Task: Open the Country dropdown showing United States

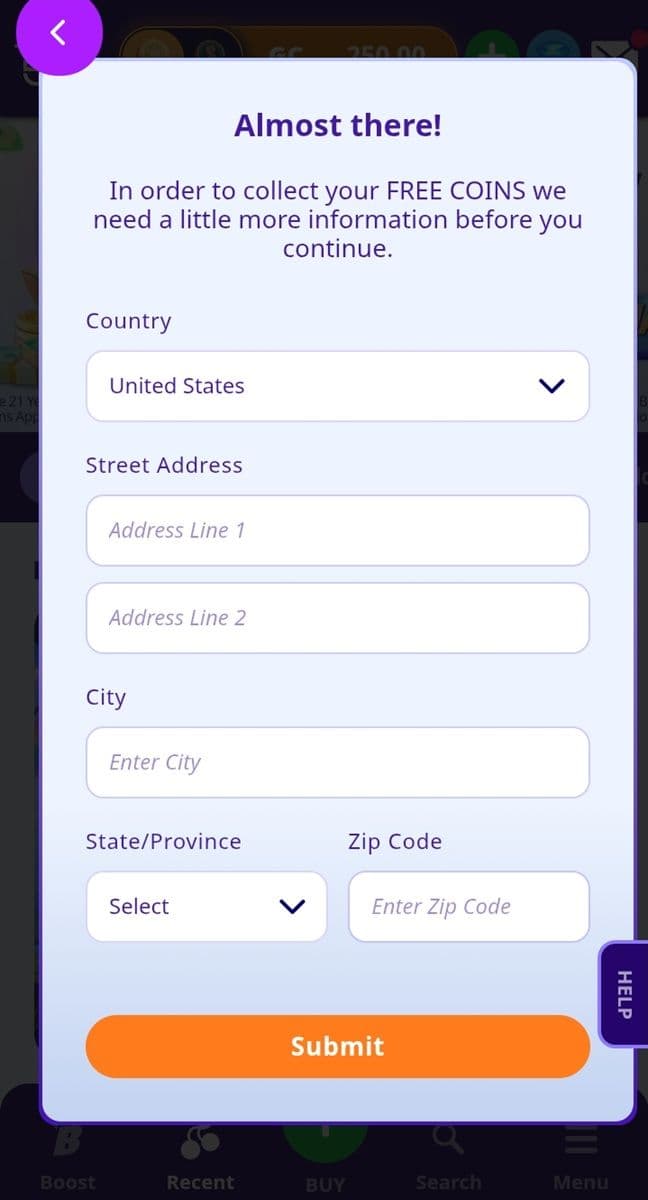Action: (x=338, y=386)
